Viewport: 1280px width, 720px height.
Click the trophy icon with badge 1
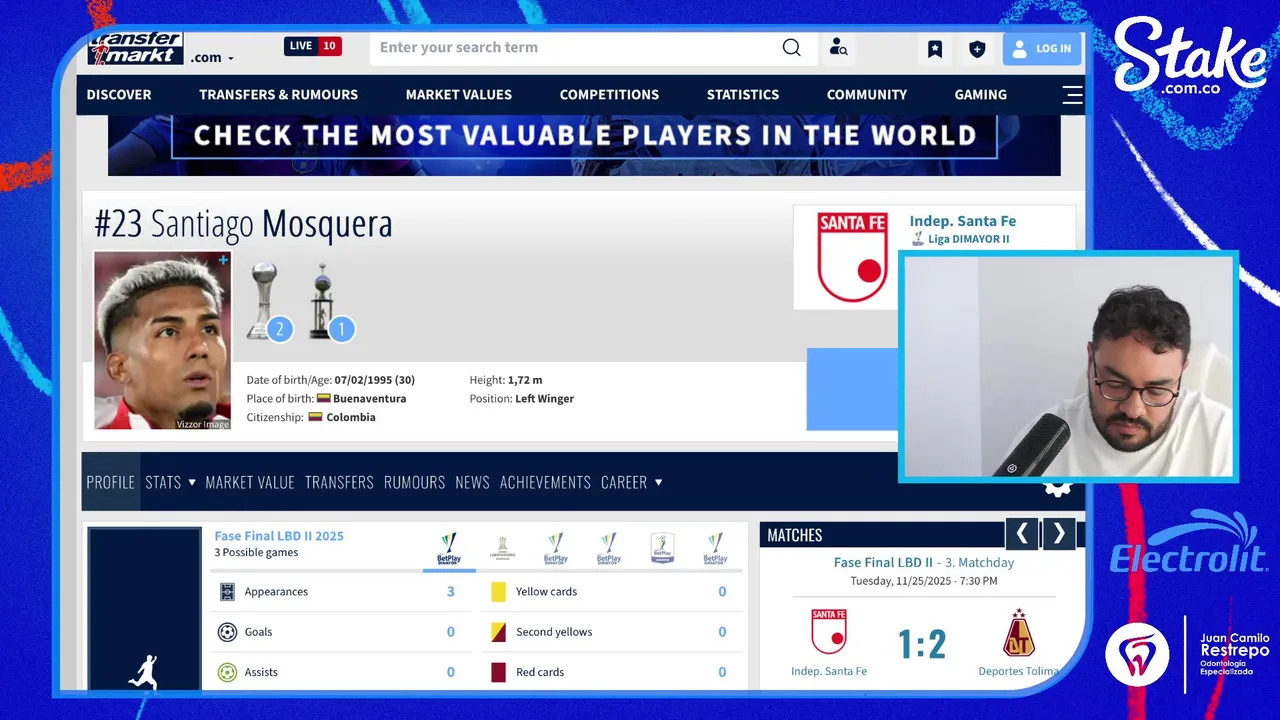coord(327,302)
